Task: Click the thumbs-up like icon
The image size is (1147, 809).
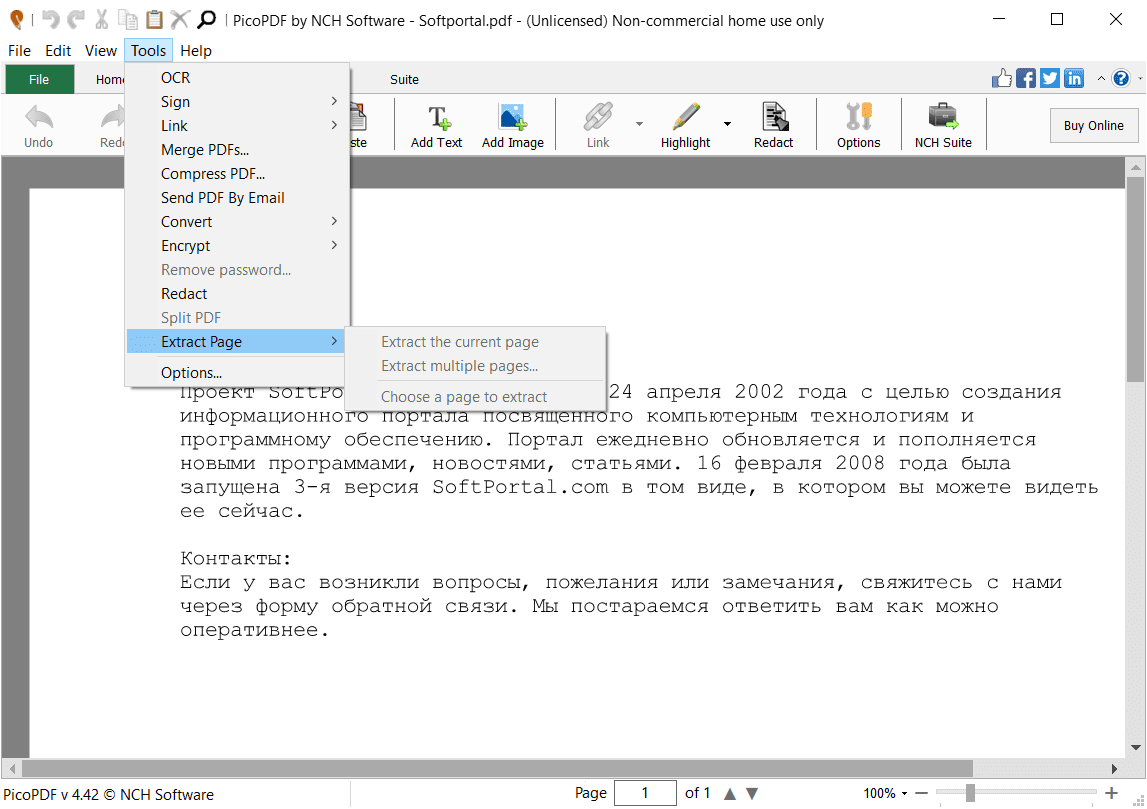Action: click(1001, 78)
